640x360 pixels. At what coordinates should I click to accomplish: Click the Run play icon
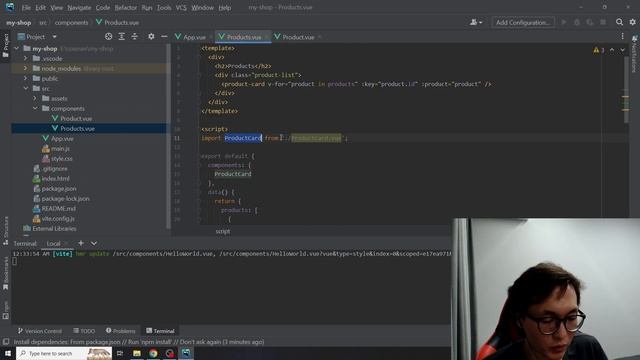click(x=564, y=22)
